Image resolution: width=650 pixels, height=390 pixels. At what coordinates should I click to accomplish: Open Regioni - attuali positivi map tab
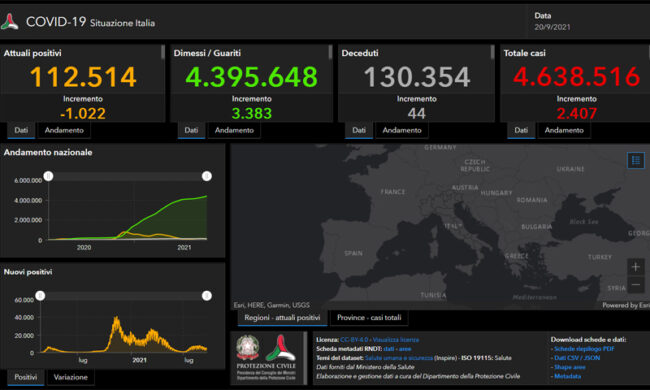point(282,317)
